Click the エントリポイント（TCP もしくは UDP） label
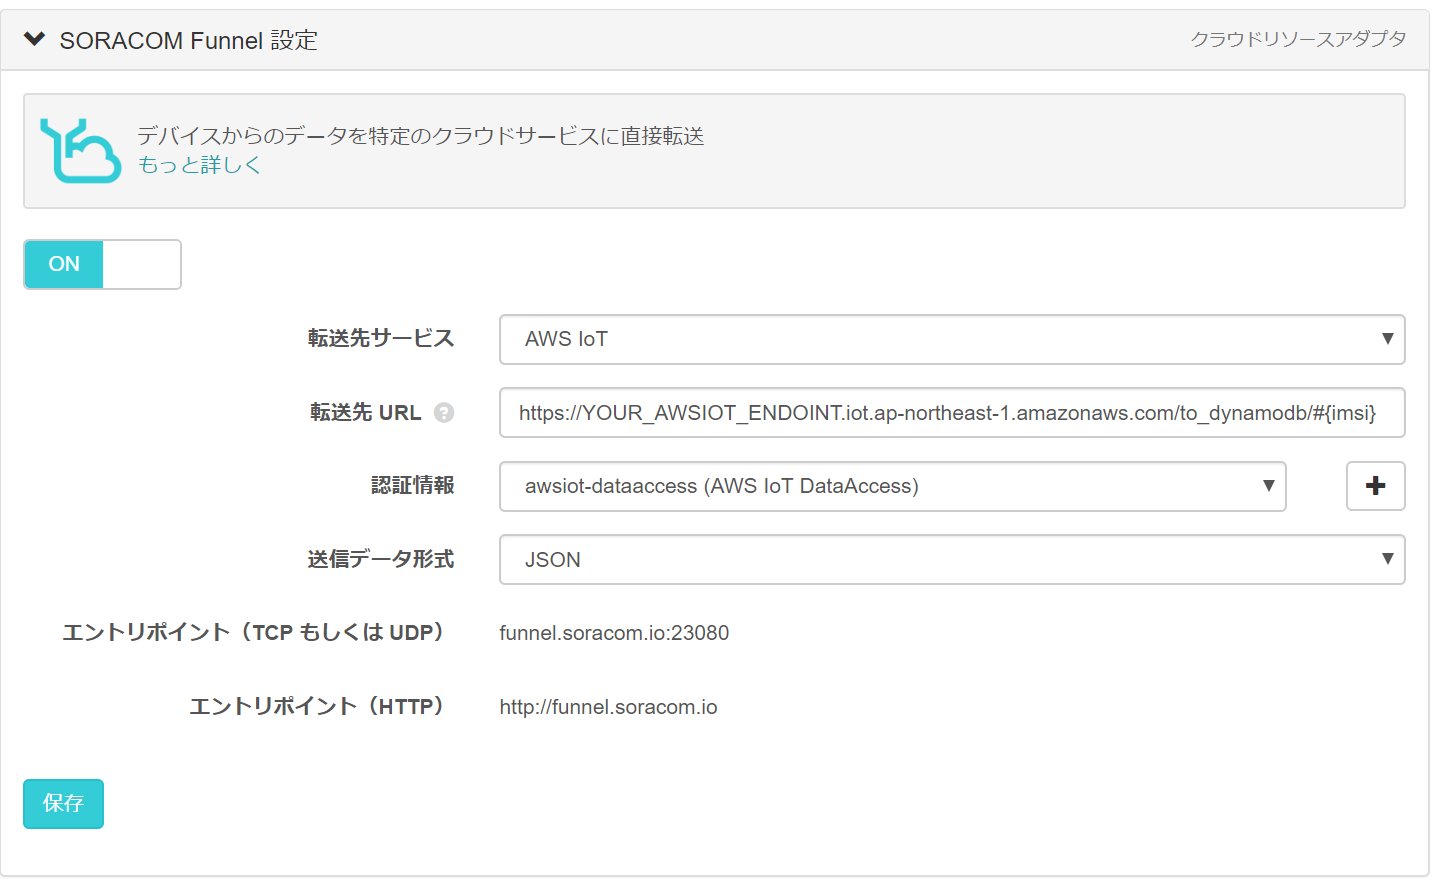The height and width of the screenshot is (882, 1432). pos(253,632)
